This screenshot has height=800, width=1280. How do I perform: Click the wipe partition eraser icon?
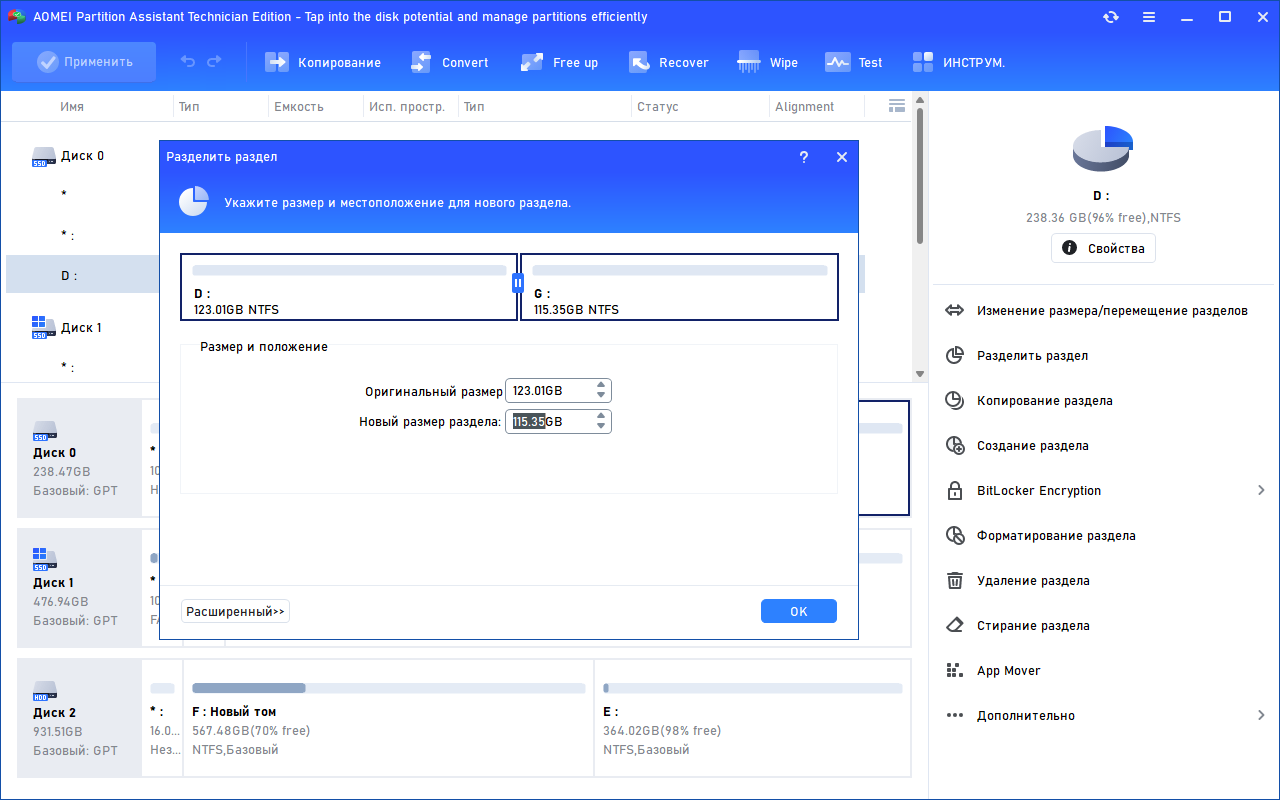pos(955,626)
